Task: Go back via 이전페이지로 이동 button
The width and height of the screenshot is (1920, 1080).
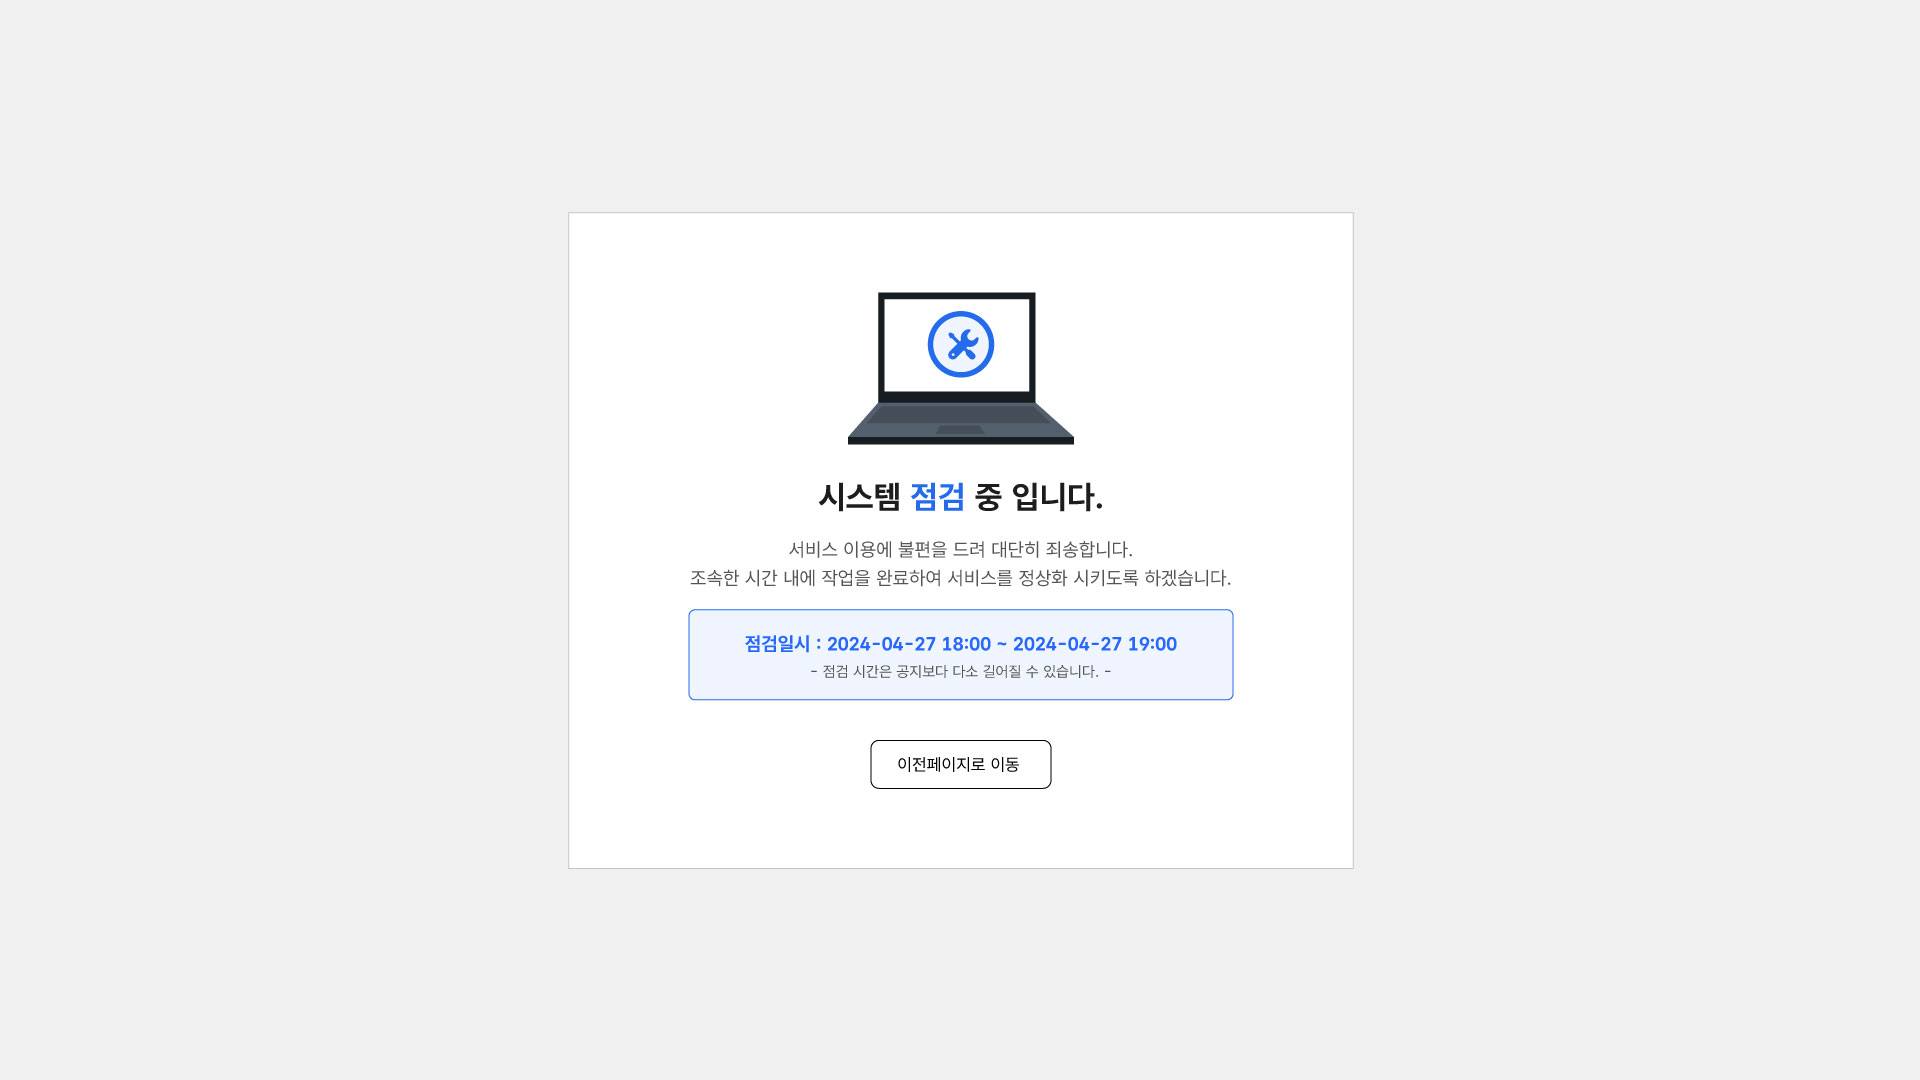Action: [x=961, y=764]
